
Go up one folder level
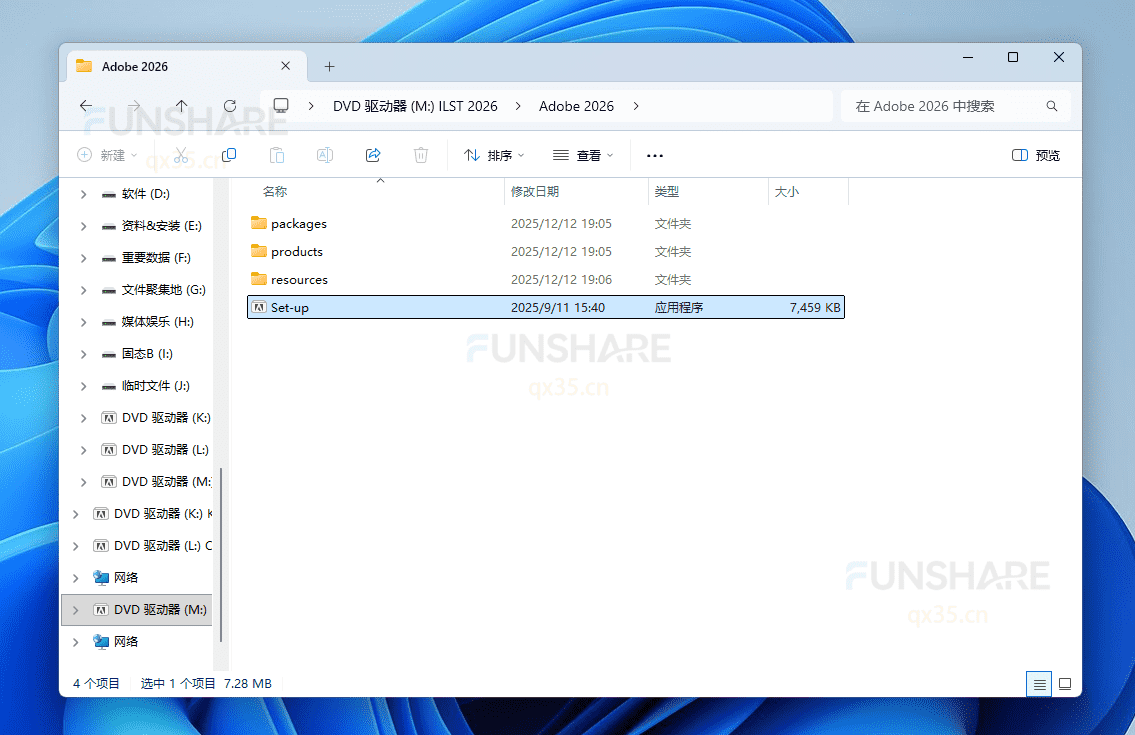[182, 106]
